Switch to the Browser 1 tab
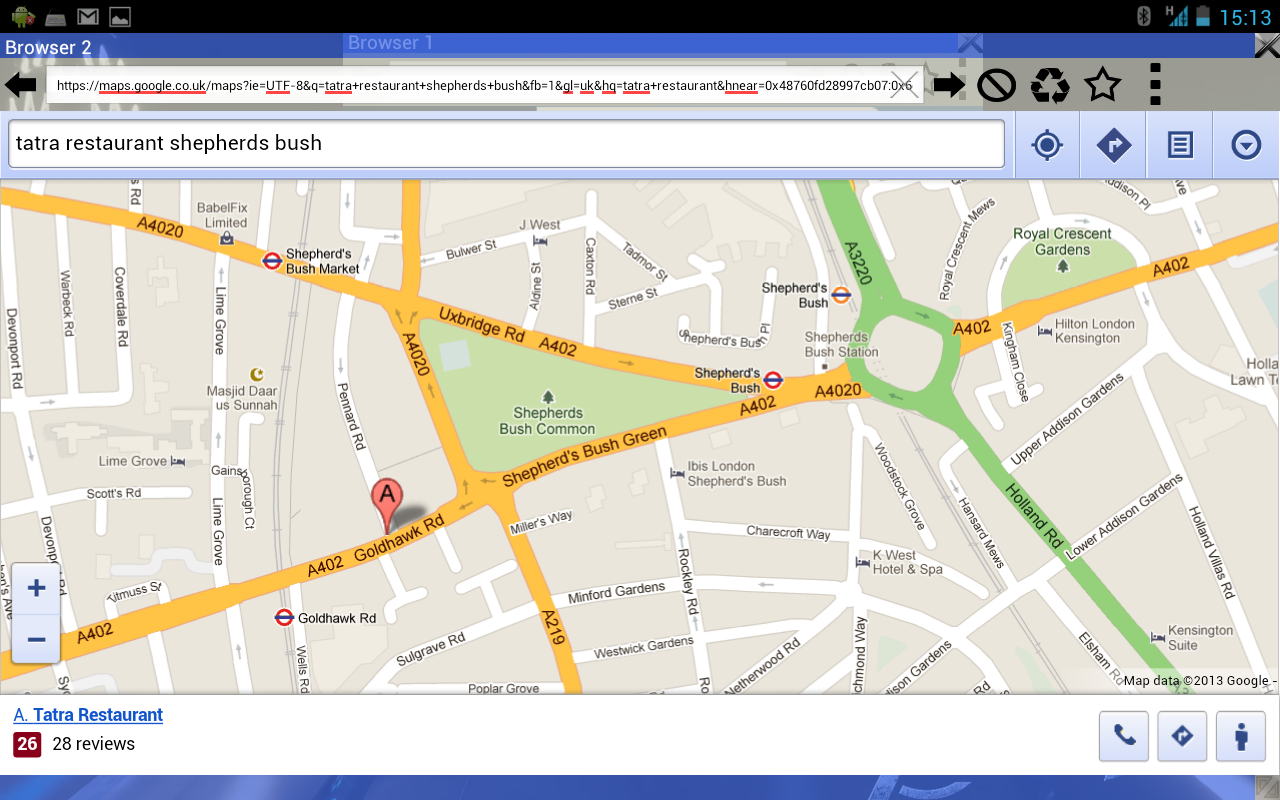This screenshot has height=800, width=1280. click(x=391, y=43)
